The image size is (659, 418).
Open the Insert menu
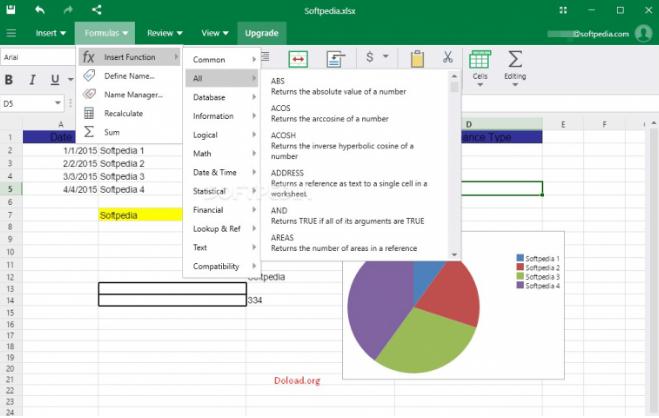click(50, 33)
